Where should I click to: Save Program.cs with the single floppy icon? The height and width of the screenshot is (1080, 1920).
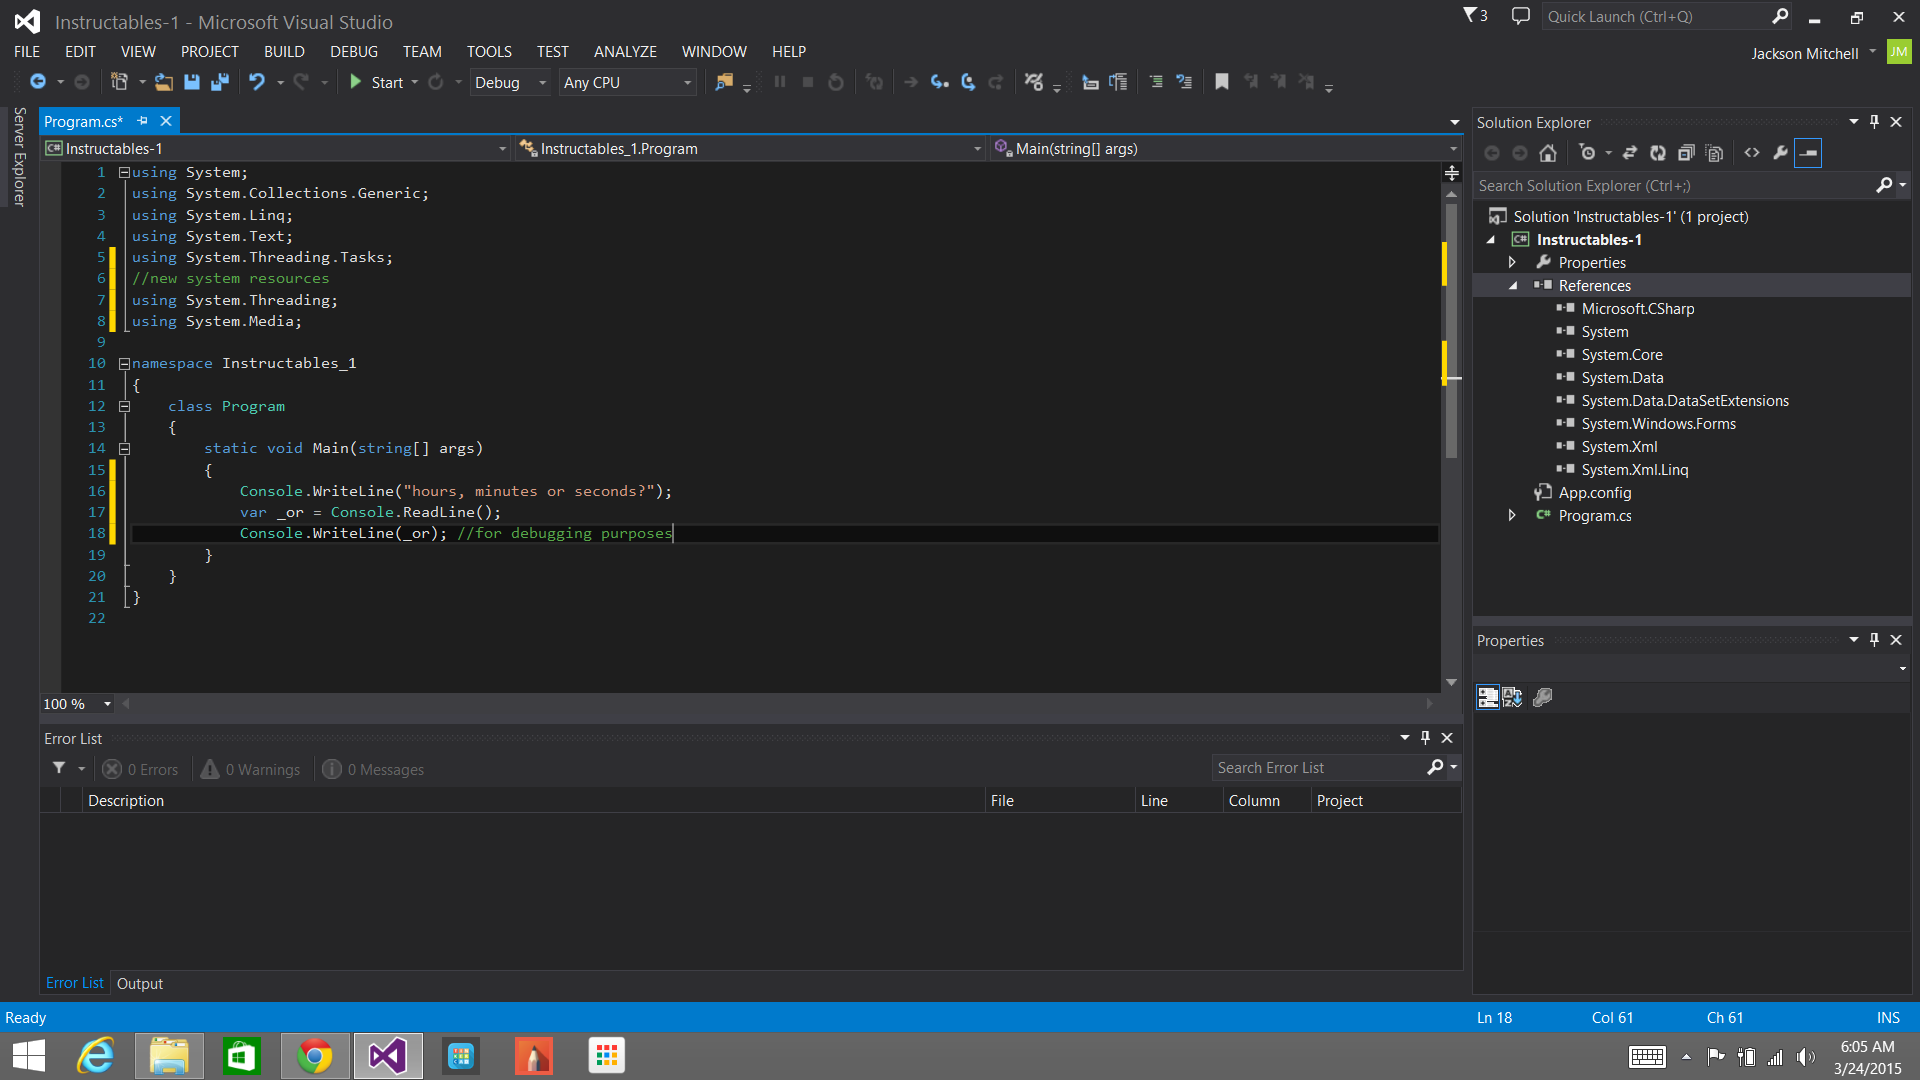point(192,82)
